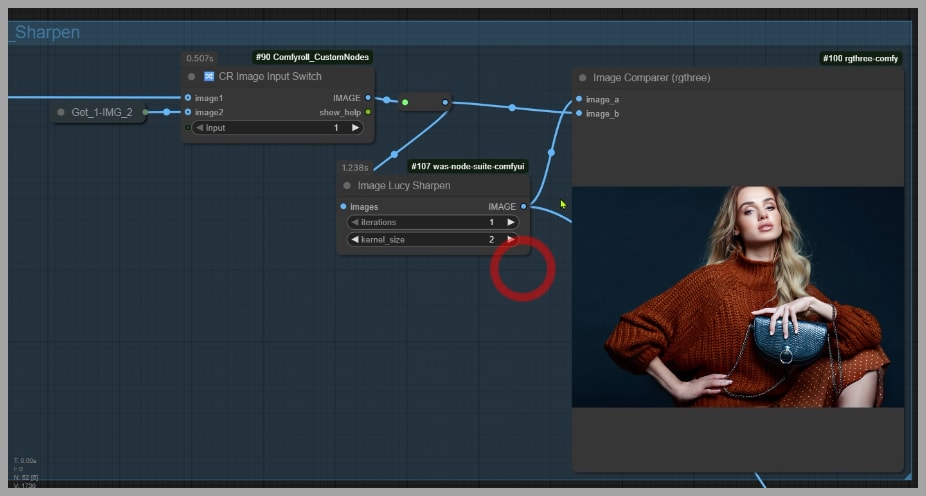The height and width of the screenshot is (496, 926).
Task: Decrease the Input value with left arrow
Action: 199,128
